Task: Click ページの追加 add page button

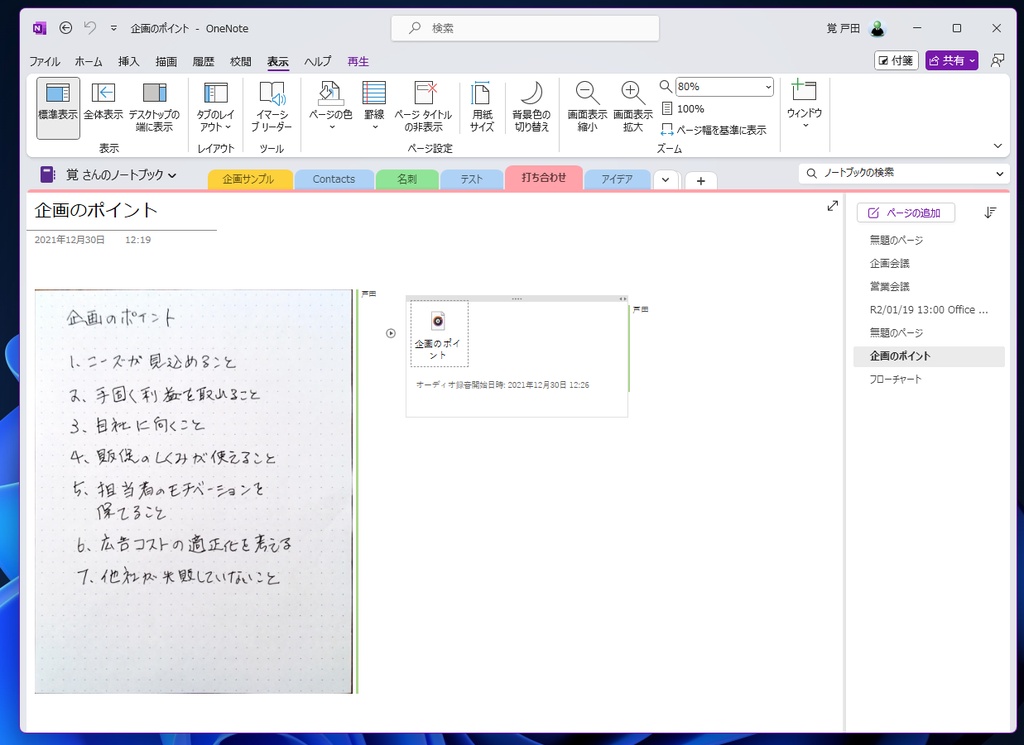Action: 906,213
